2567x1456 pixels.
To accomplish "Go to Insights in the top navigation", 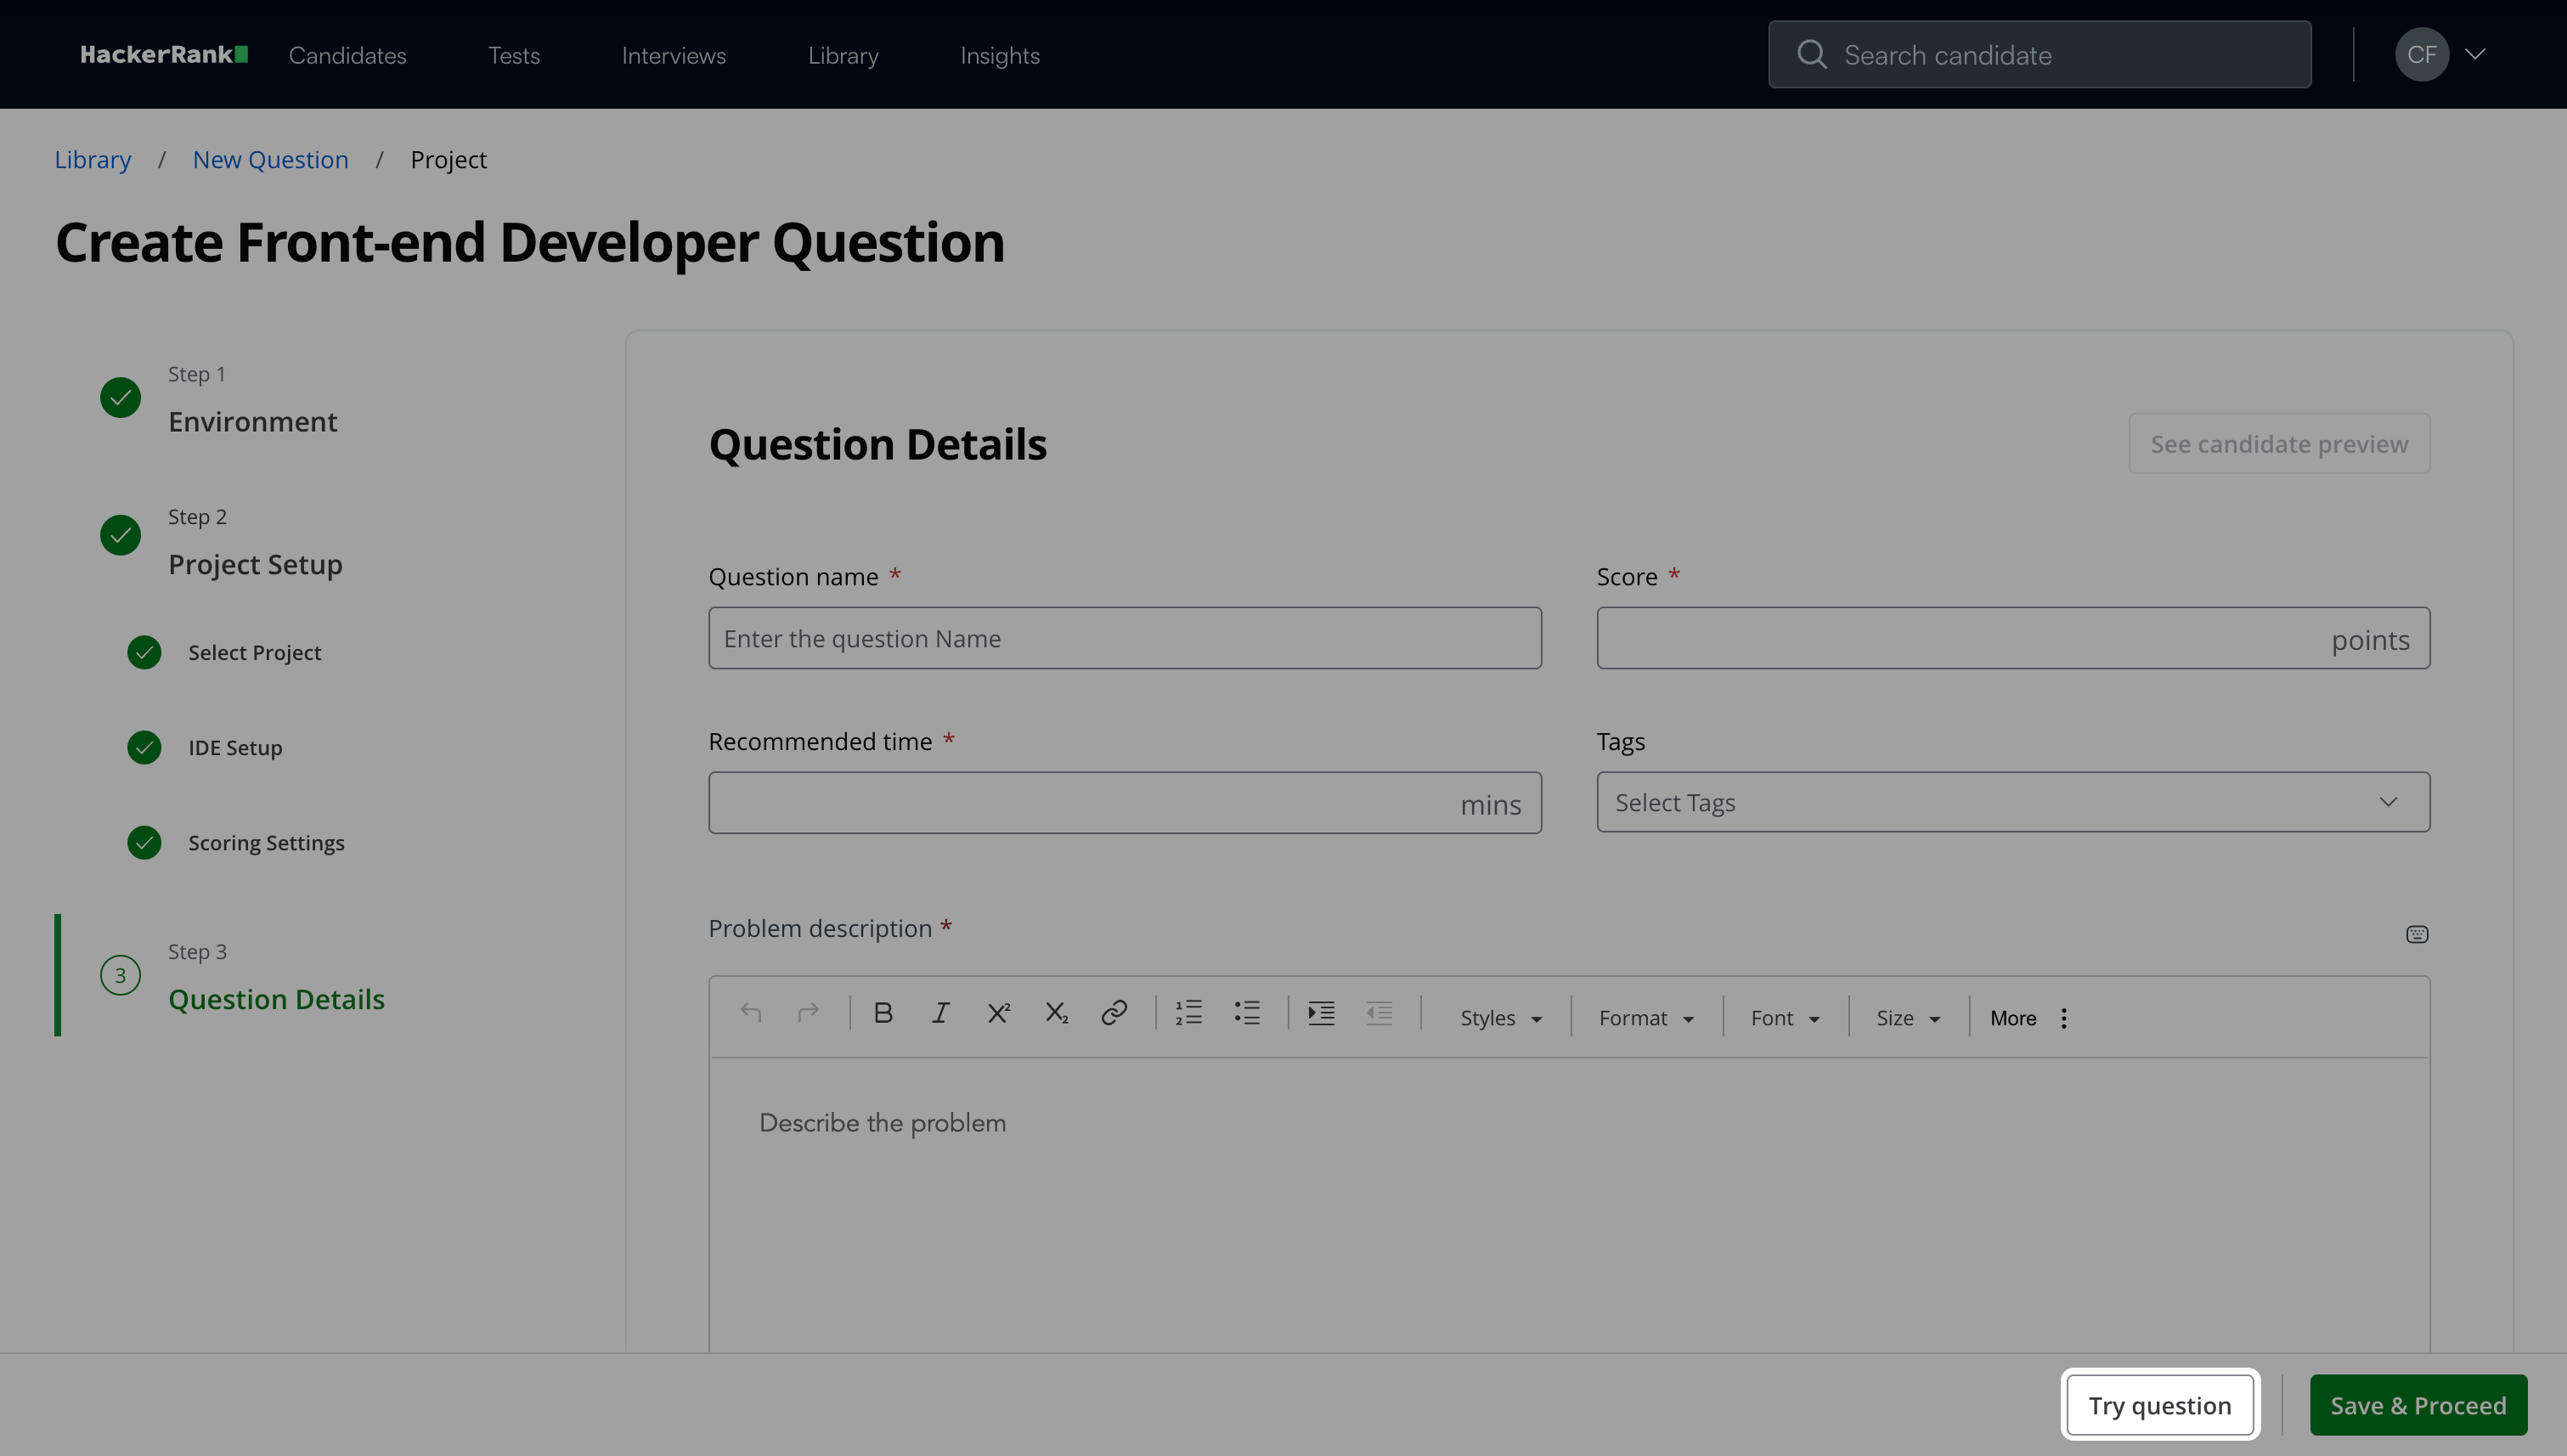I will point(999,55).
